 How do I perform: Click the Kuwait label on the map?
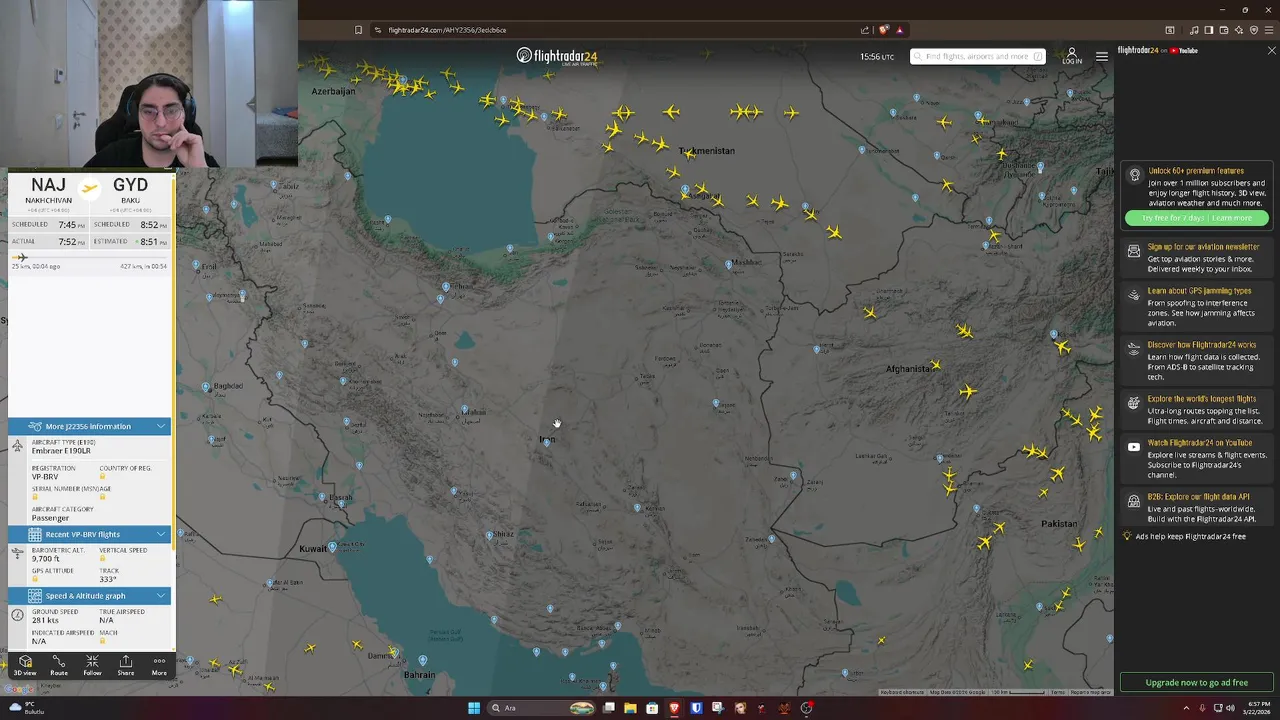313,549
